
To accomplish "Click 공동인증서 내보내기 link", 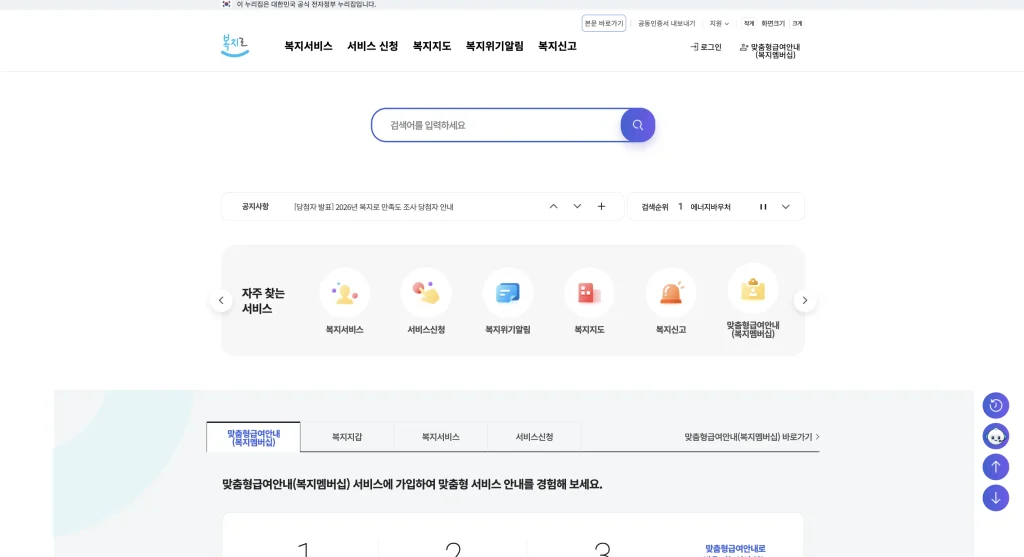I will tap(666, 24).
